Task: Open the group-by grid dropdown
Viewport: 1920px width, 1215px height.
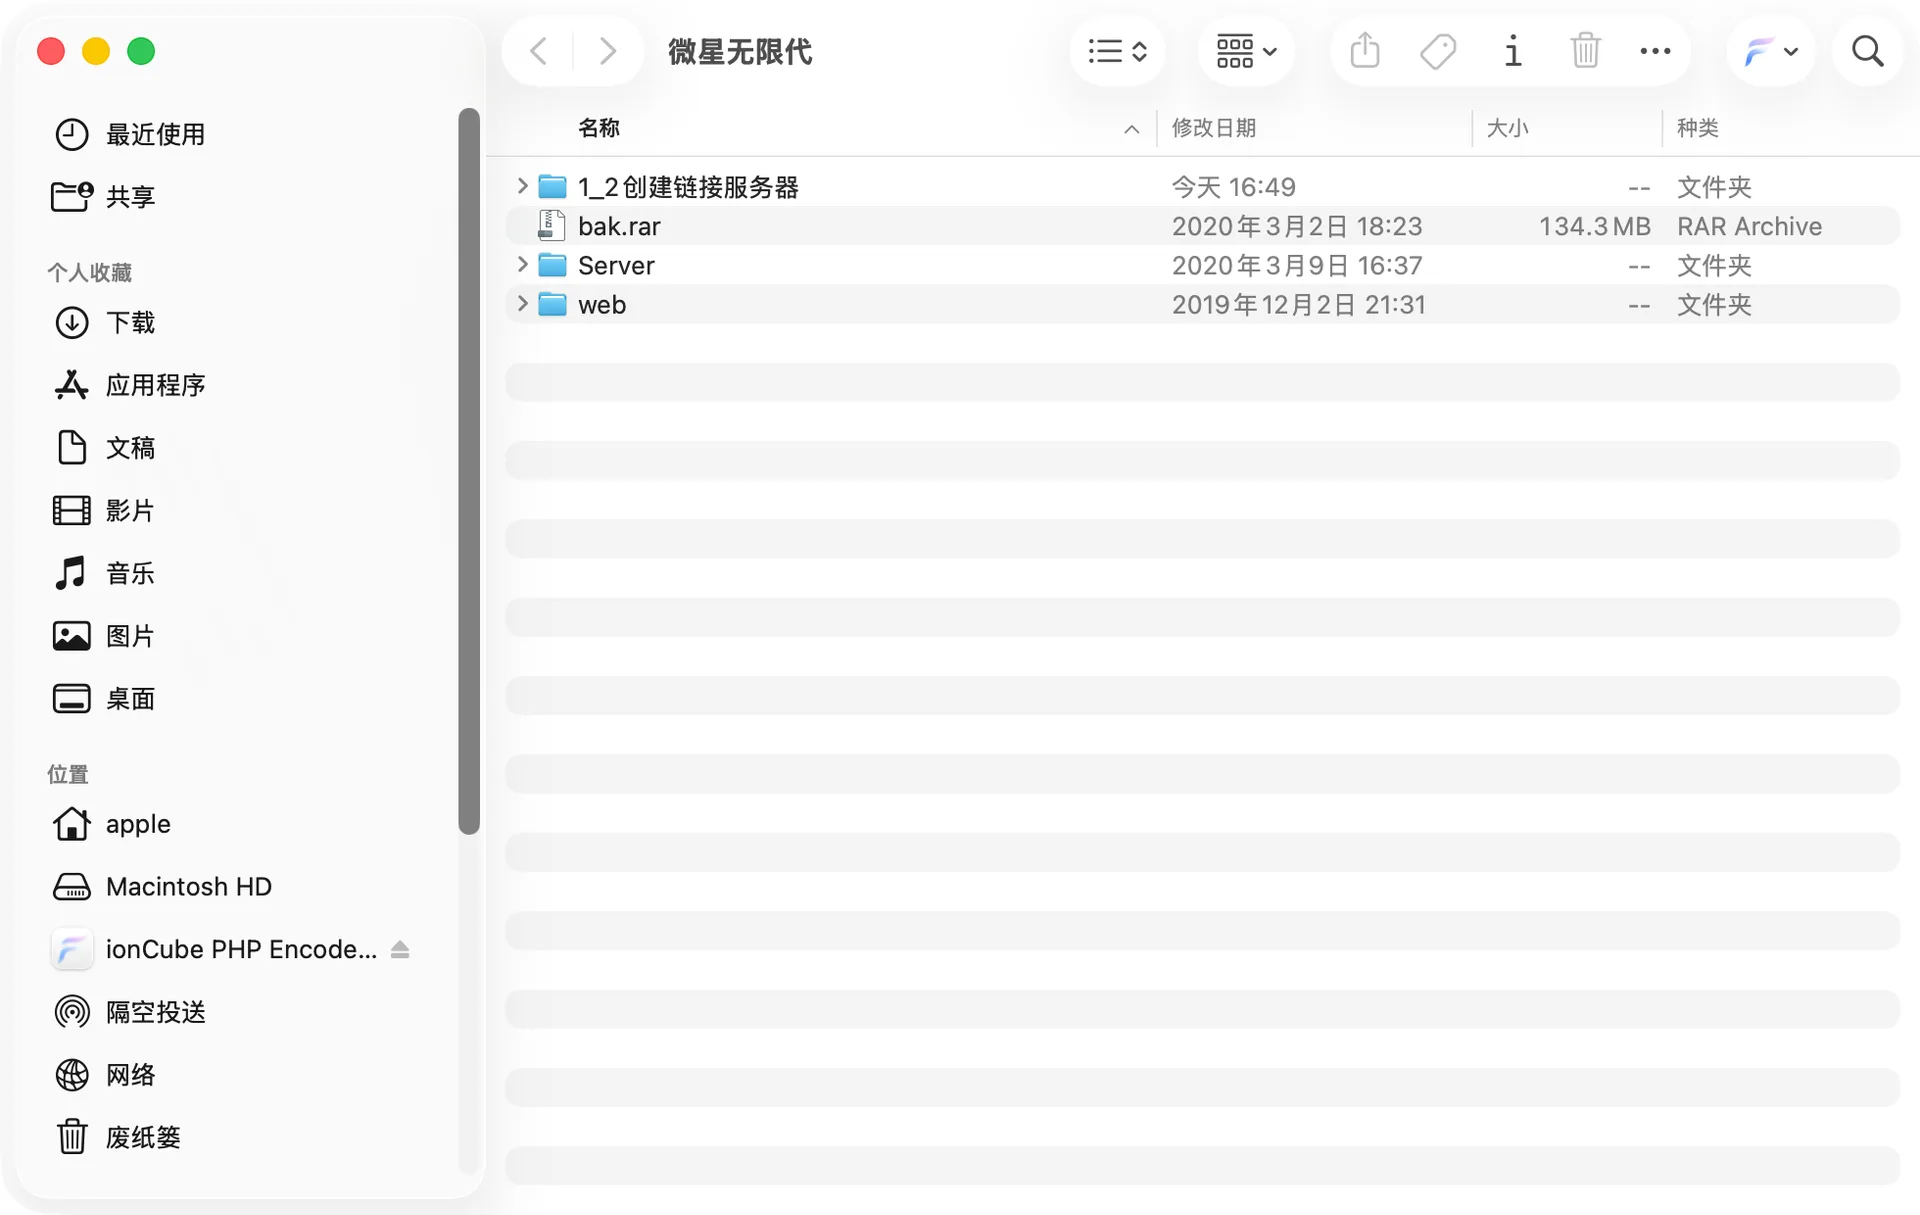Action: 1246,51
